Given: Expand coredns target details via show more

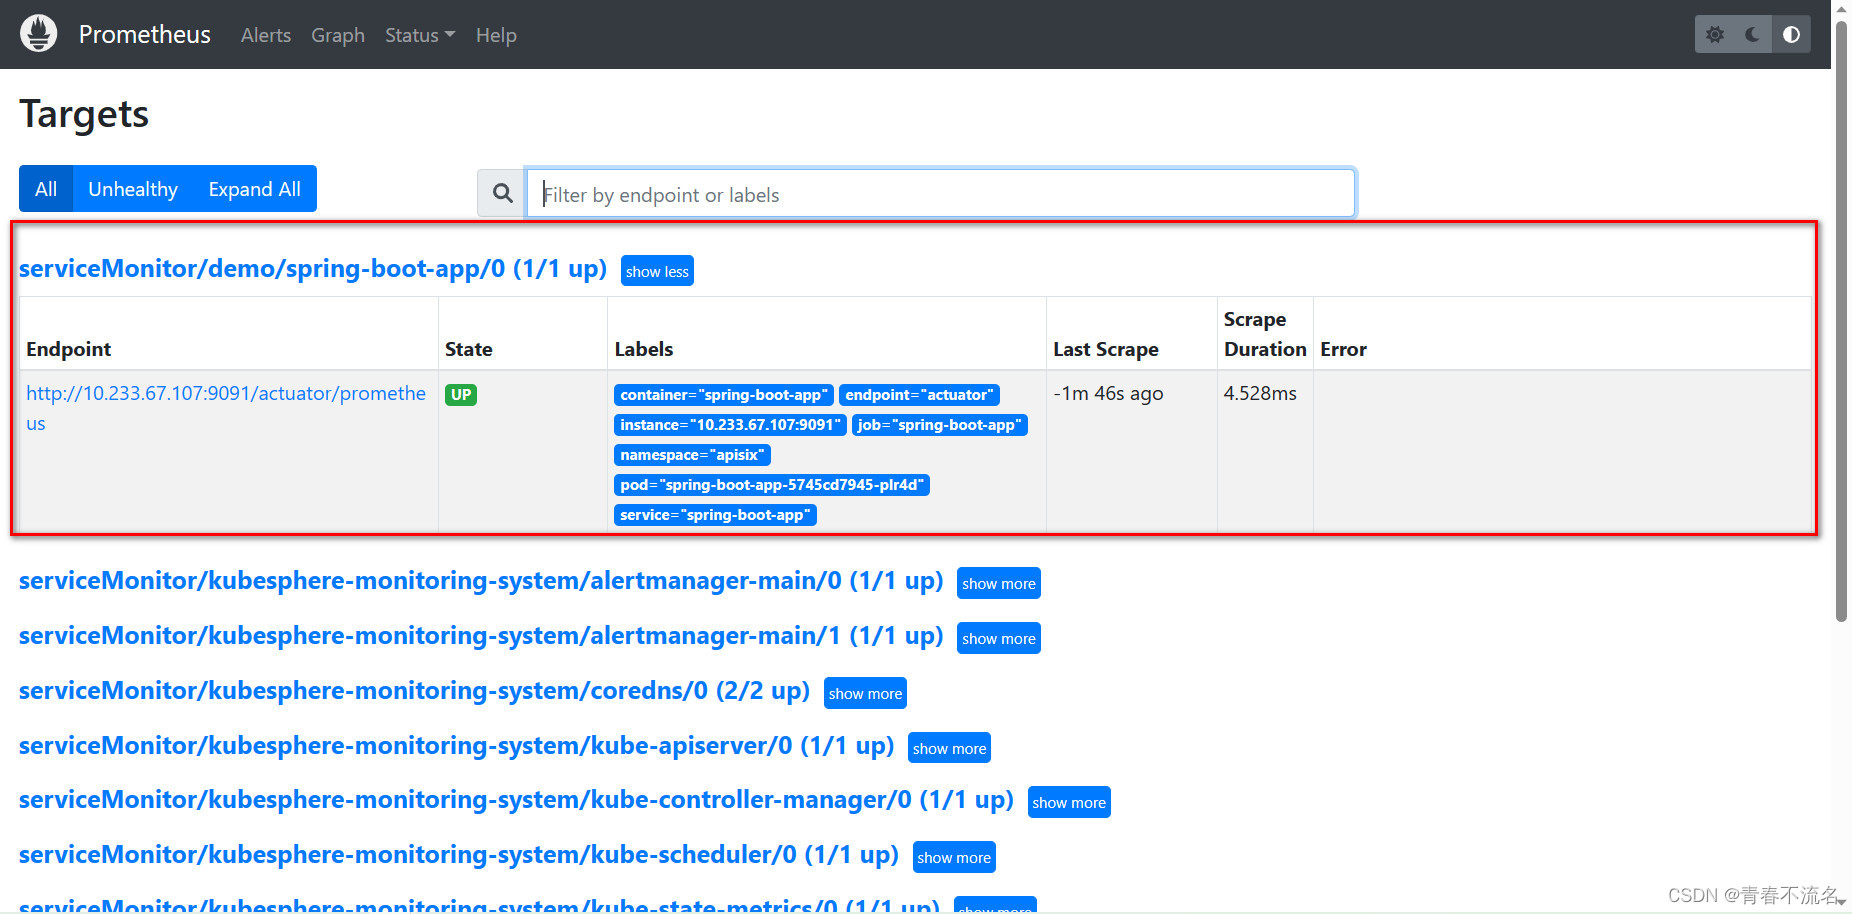Looking at the screenshot, I should click(864, 692).
